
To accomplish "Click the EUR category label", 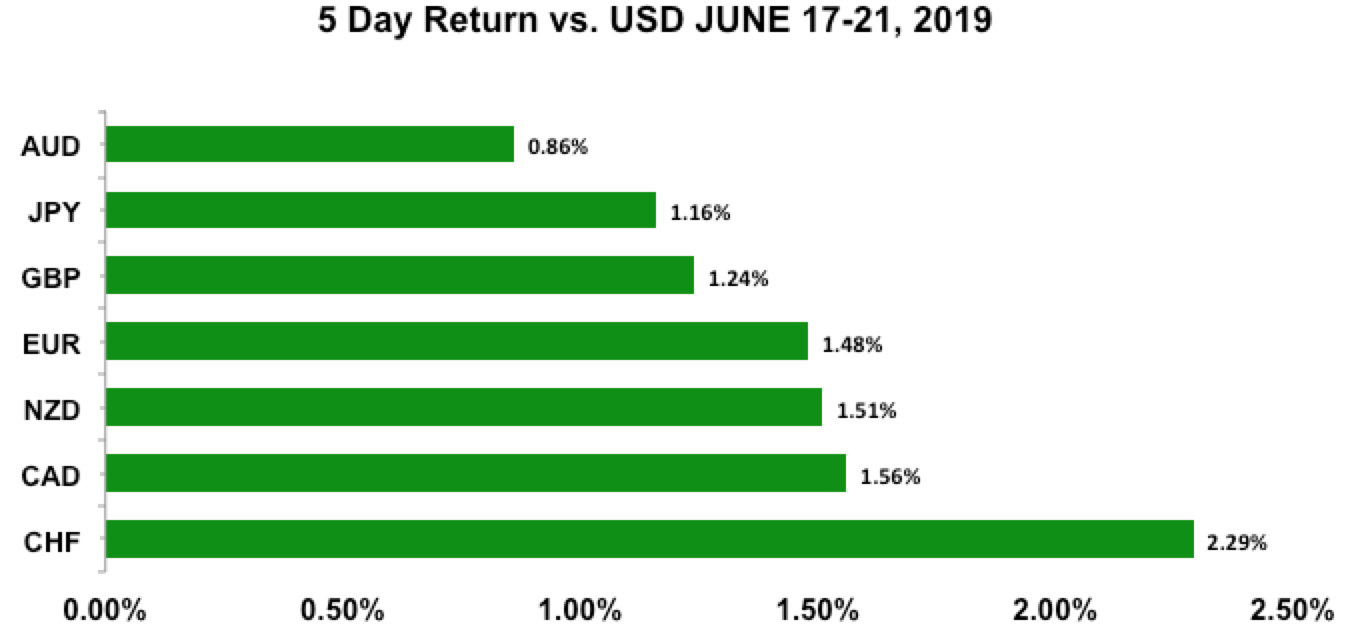I will [50, 344].
